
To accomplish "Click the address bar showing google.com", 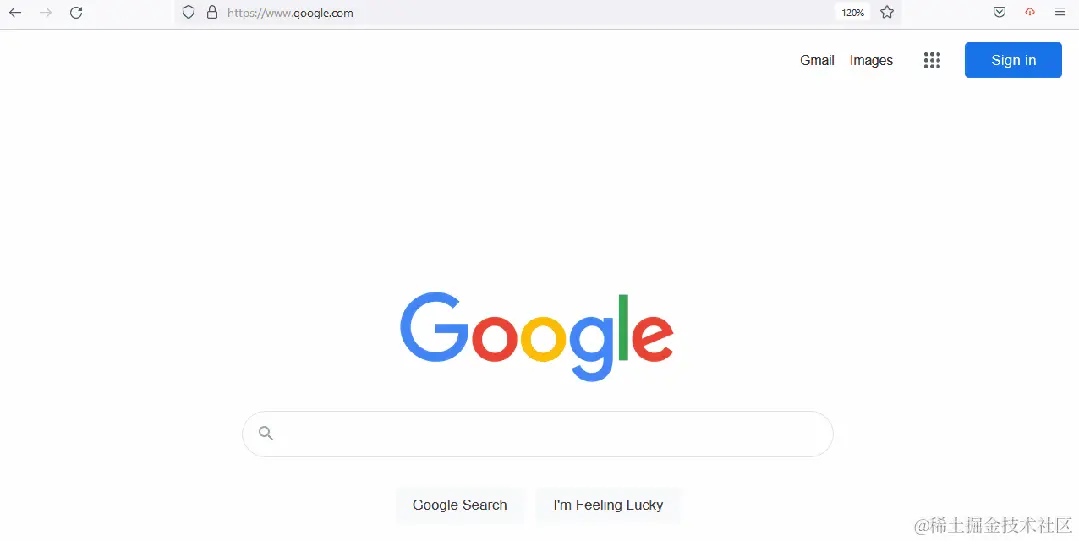I will click(523, 12).
